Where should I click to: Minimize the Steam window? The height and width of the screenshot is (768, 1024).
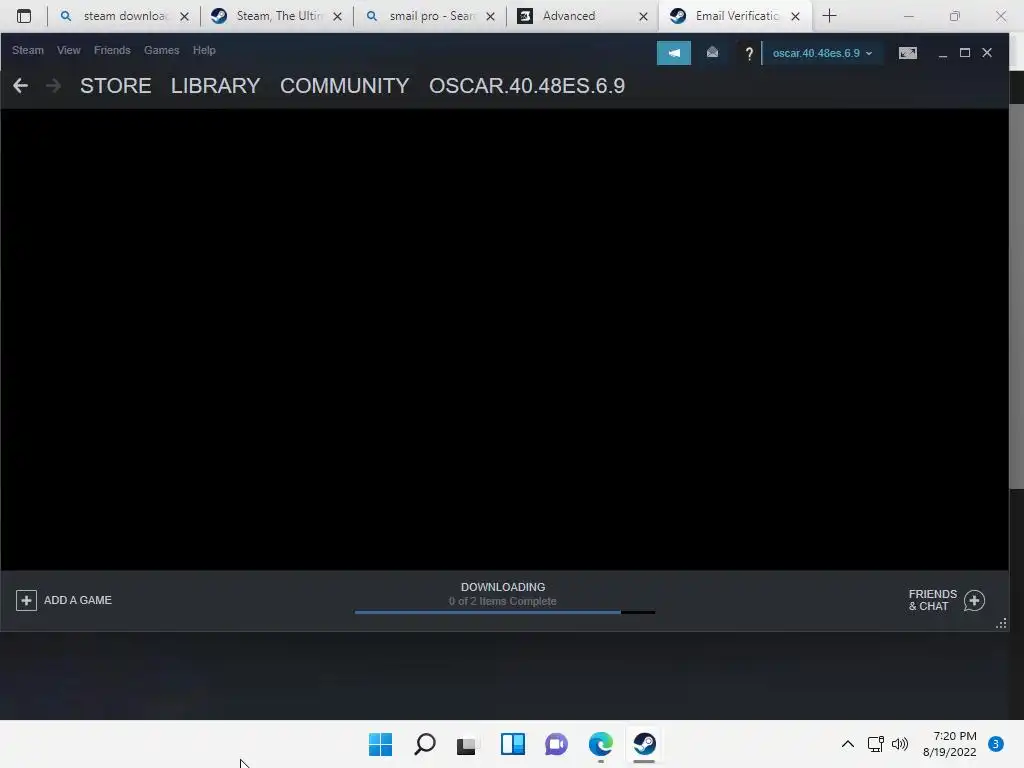click(x=942, y=54)
